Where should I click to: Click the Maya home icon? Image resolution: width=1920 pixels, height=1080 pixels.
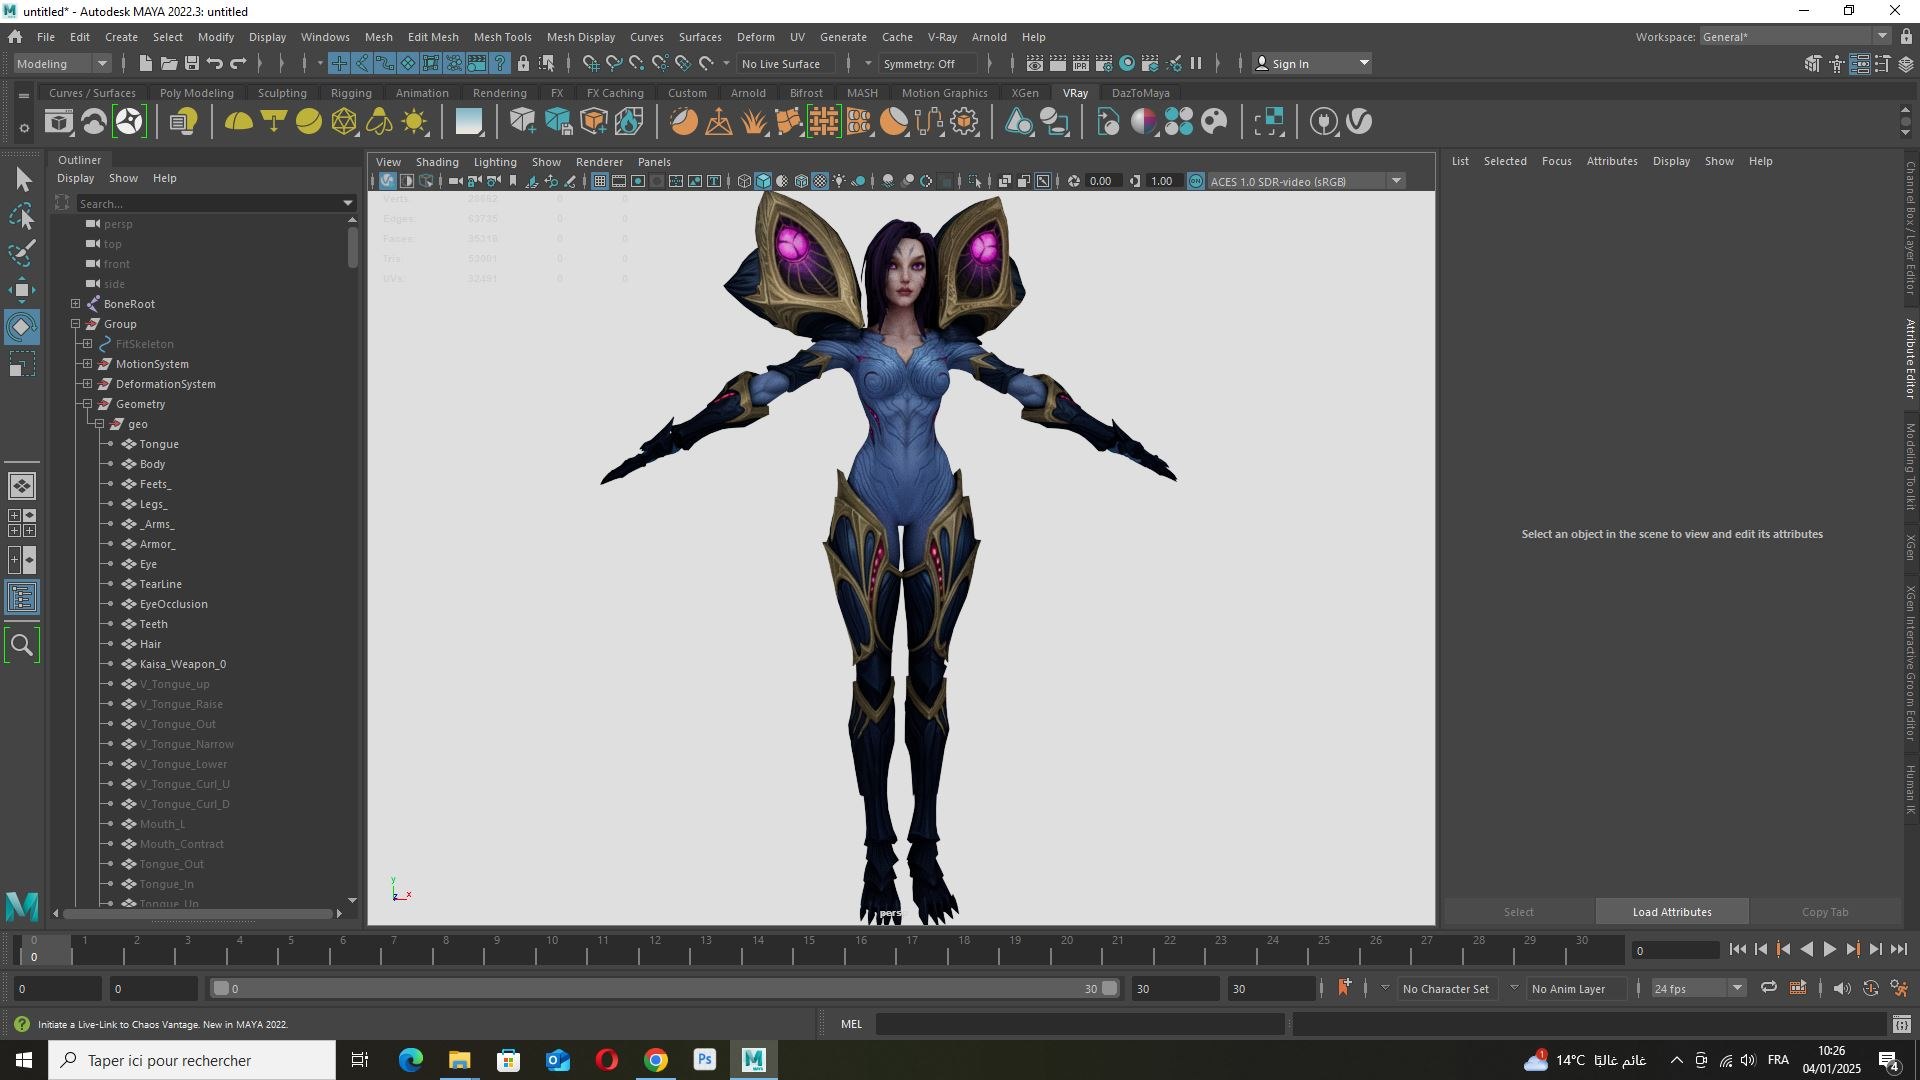(x=15, y=37)
